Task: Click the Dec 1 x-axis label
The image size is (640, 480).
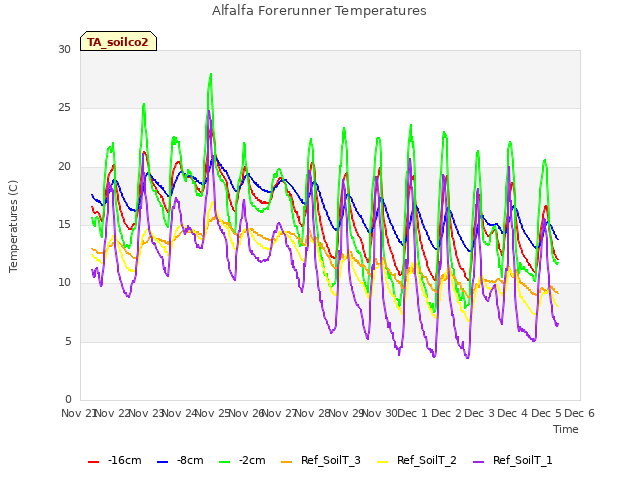Action: pyautogui.click(x=412, y=413)
